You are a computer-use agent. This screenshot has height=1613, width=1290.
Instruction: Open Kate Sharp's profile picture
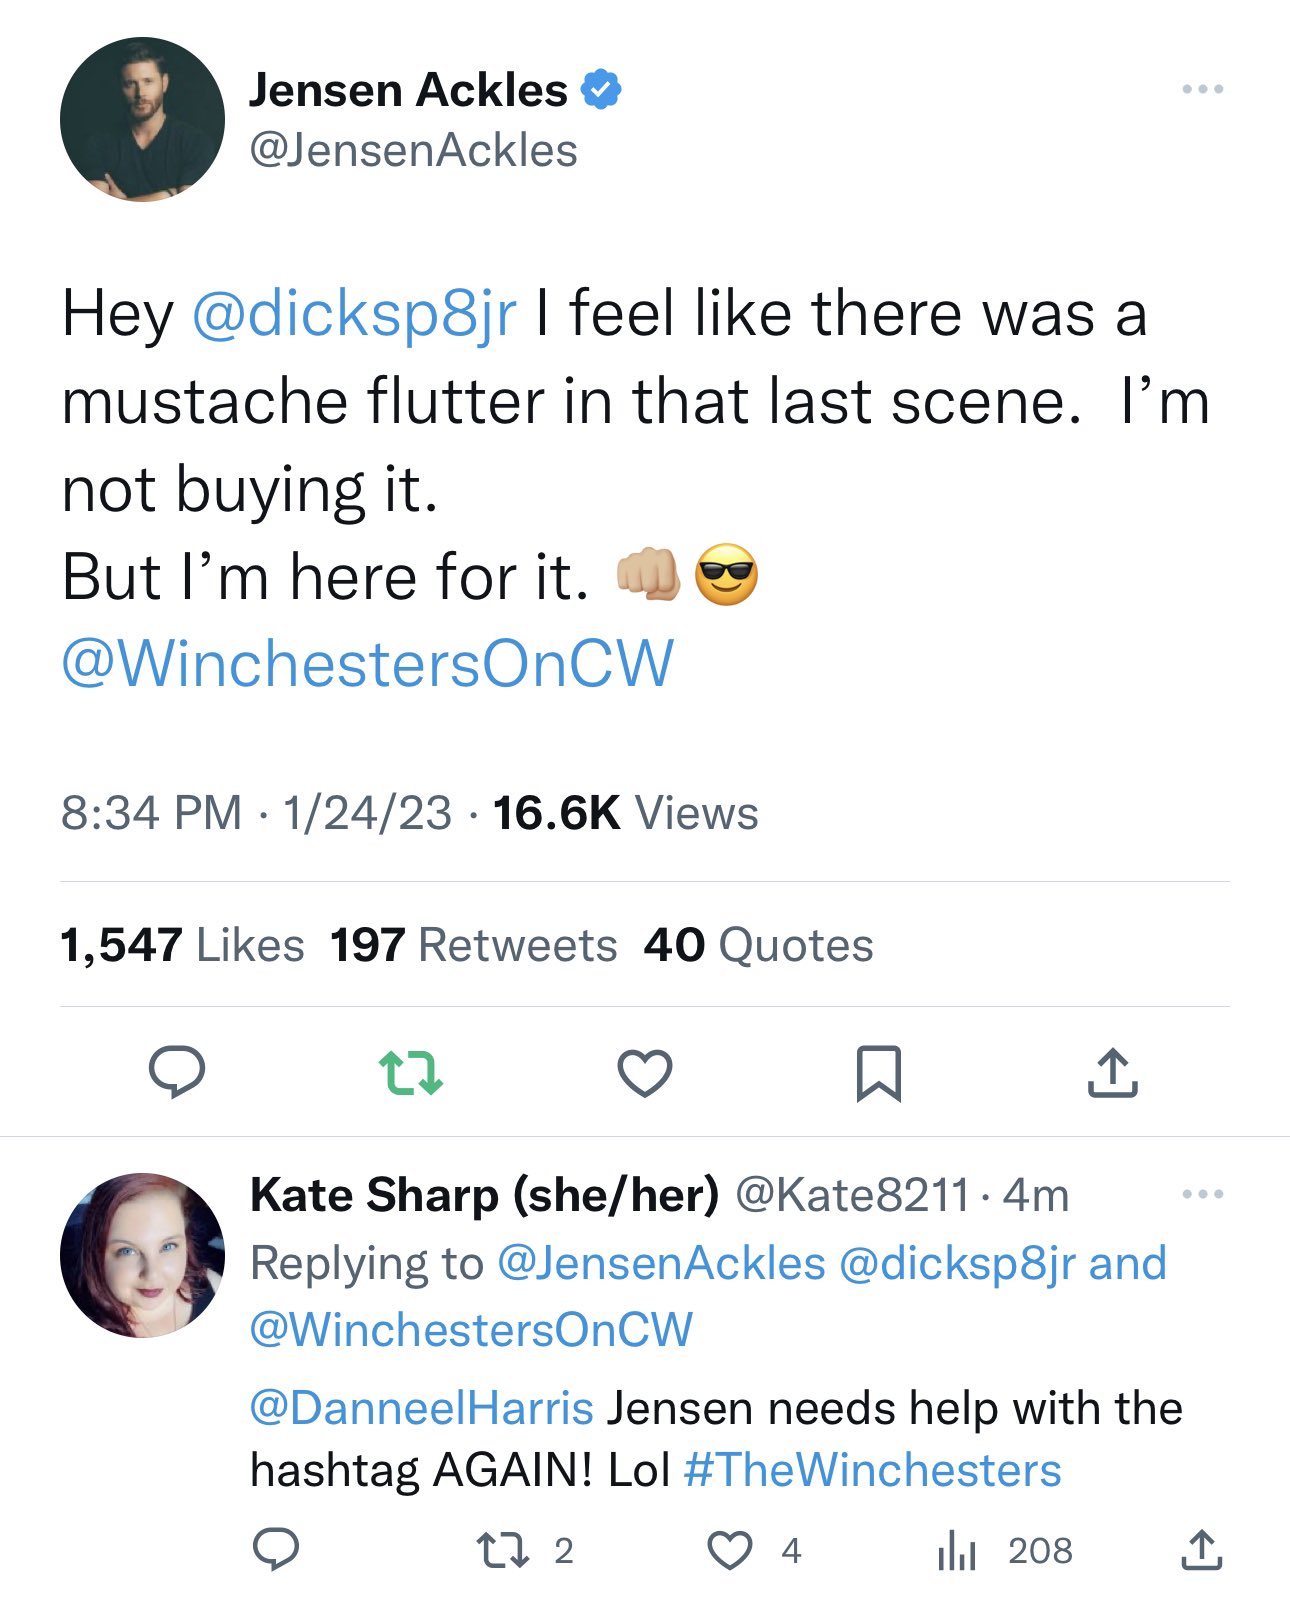[142, 1255]
